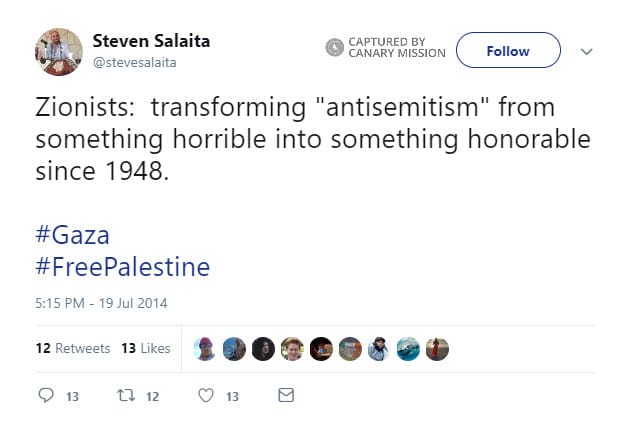Click the fifth liker avatar thumbnail
633x431 pixels.
point(320,348)
